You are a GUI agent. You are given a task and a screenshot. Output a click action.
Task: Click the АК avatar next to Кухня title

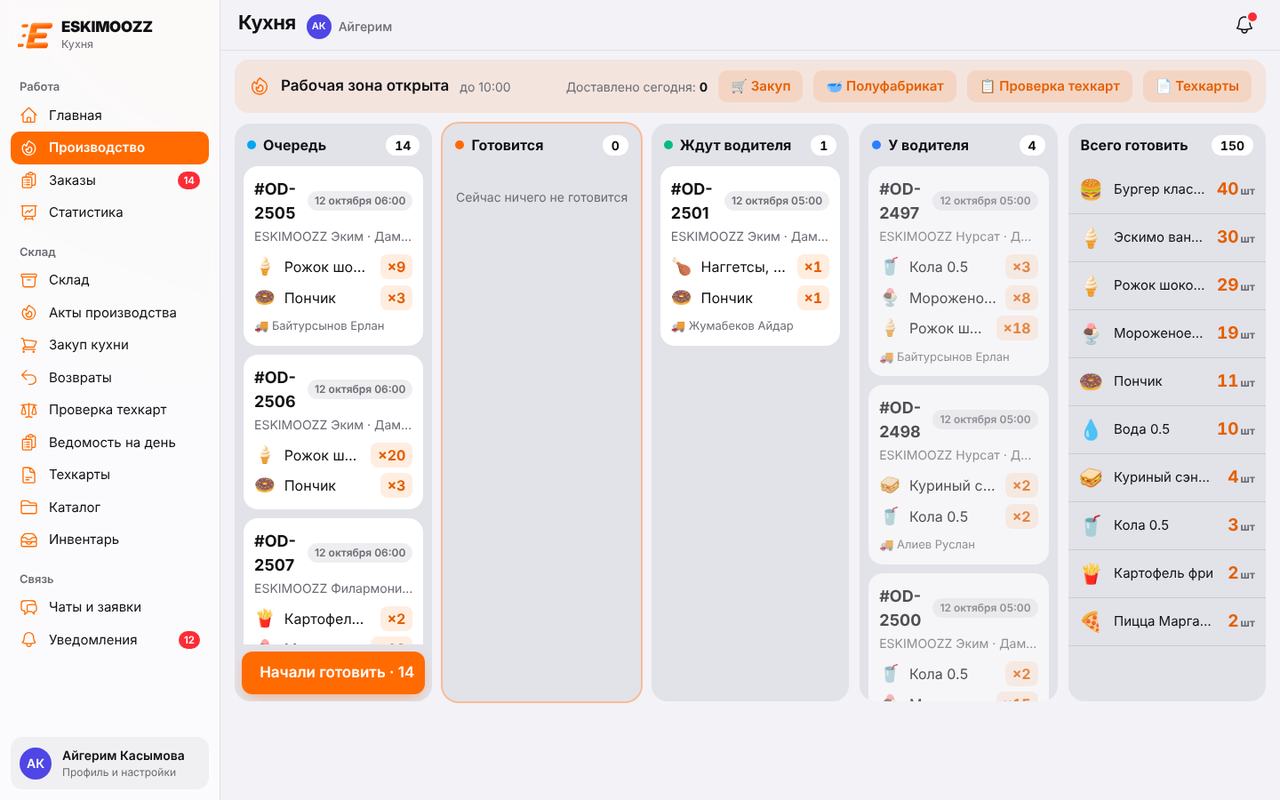pyautogui.click(x=319, y=26)
